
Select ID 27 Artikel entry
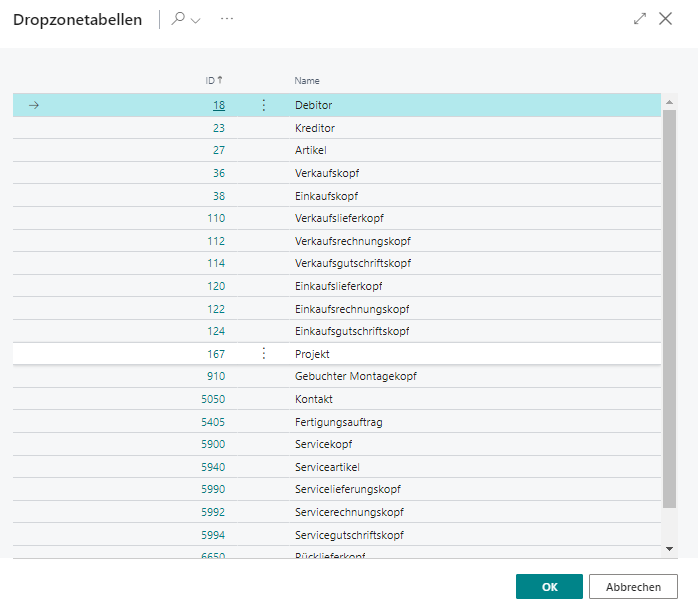coord(219,150)
